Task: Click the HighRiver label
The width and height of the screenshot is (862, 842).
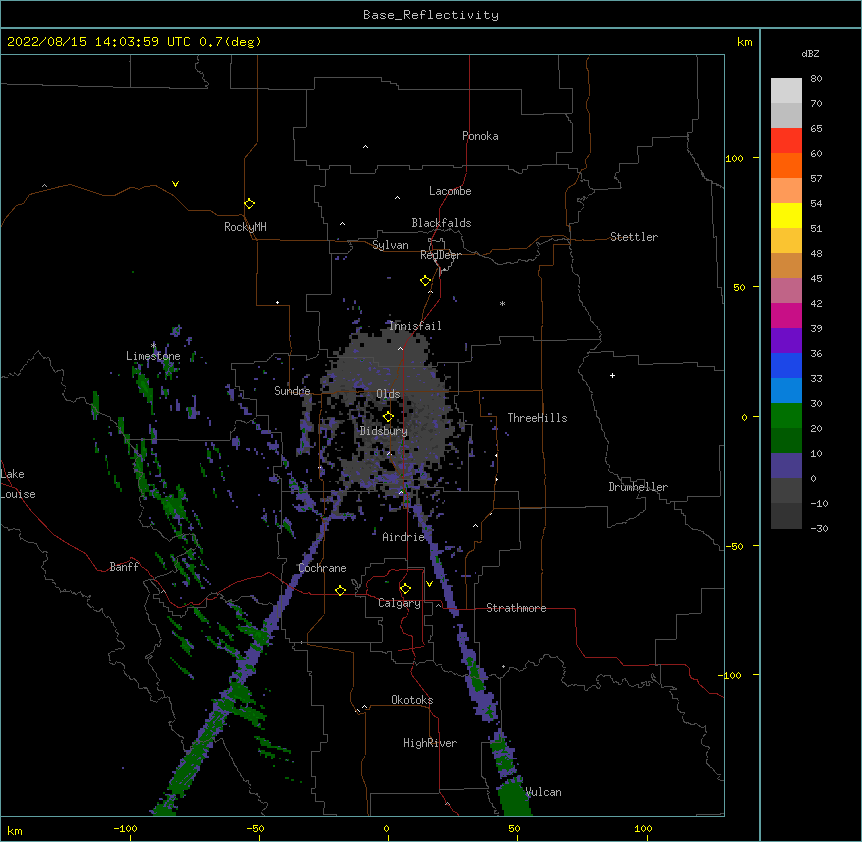Action: tap(430, 743)
